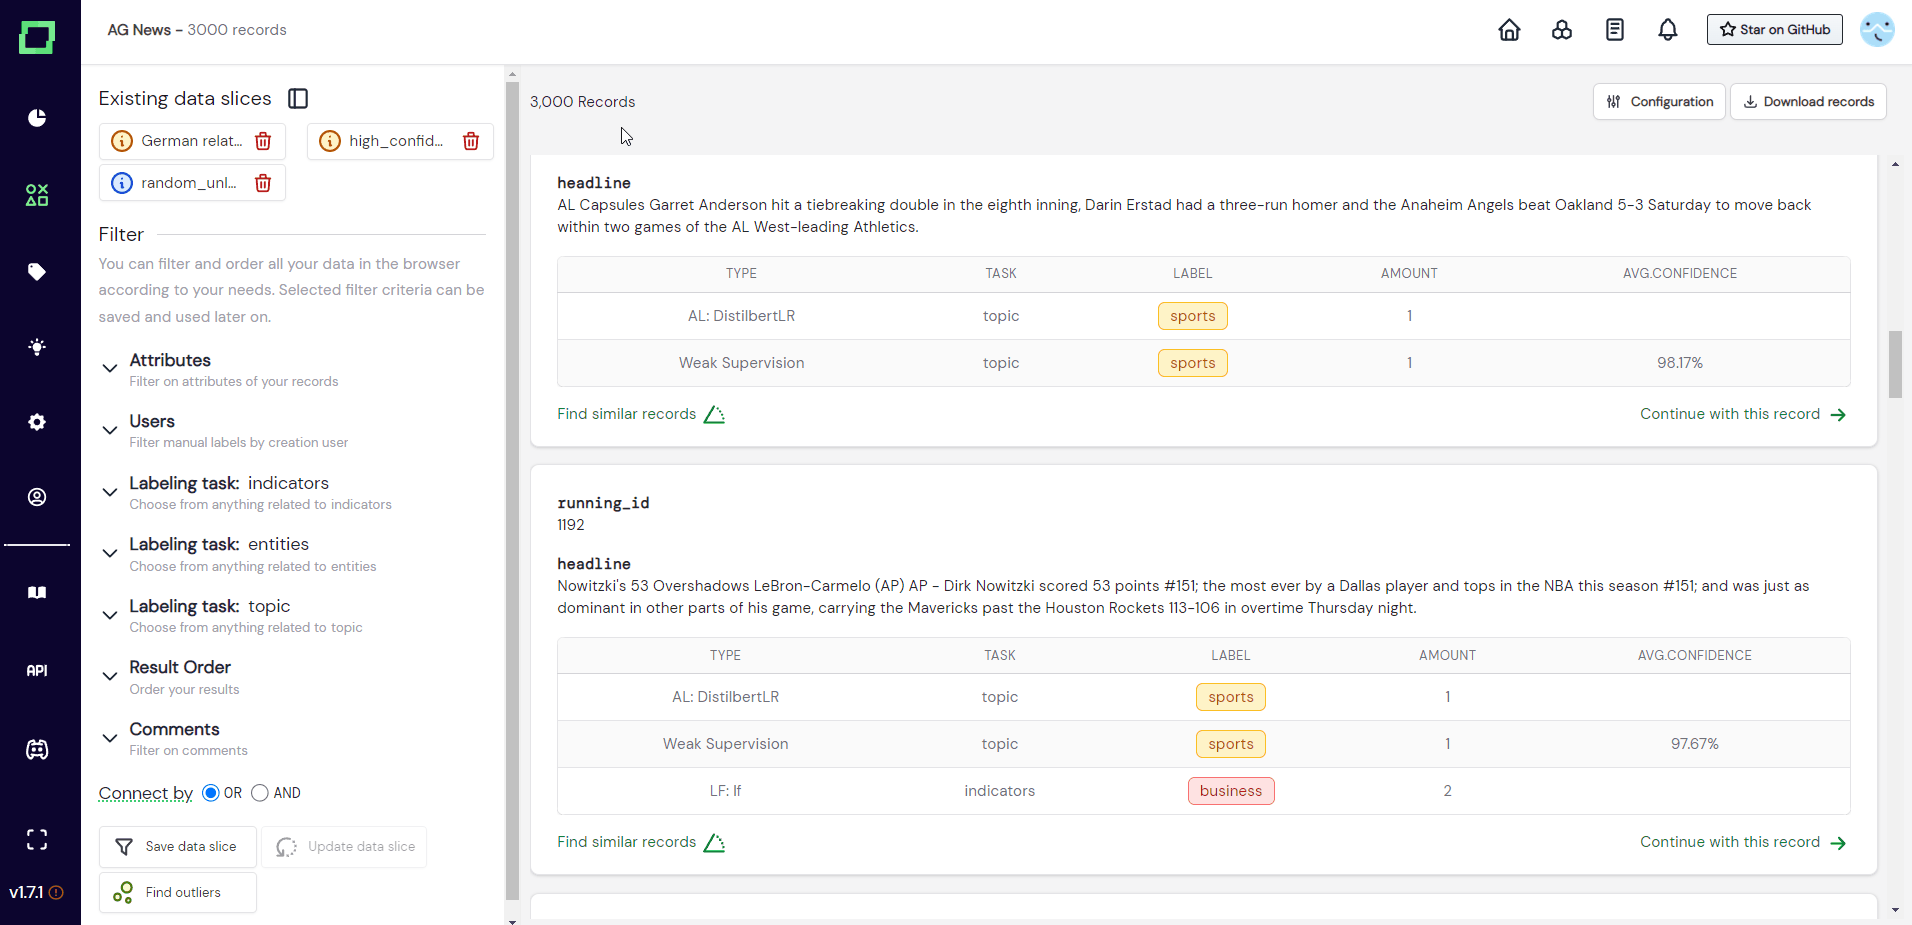
Task: Open the labeling tag sidebar icon
Action: pyautogui.click(x=37, y=272)
